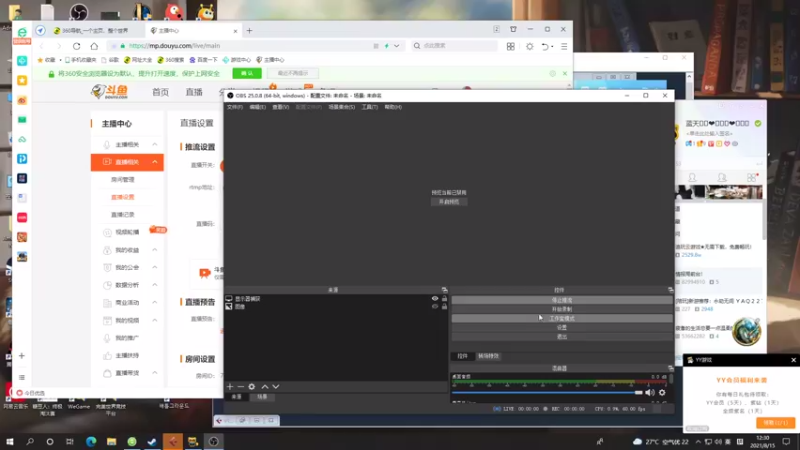
Task: Add a new source in OBS
Action: (x=230, y=387)
